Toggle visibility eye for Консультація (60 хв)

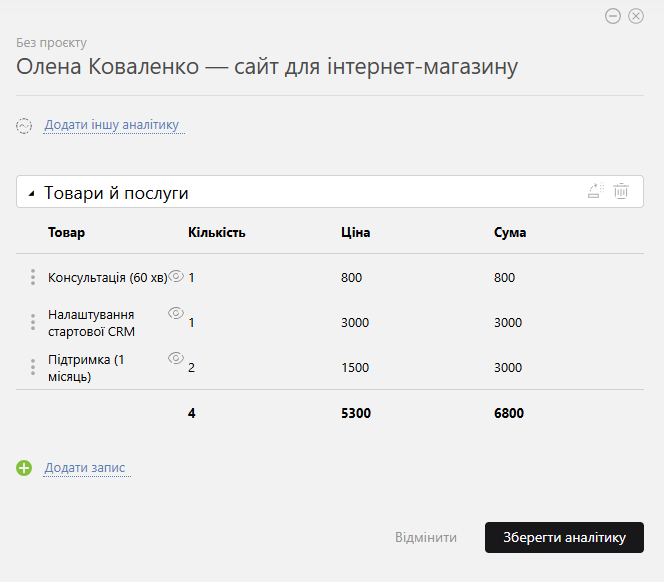pyautogui.click(x=176, y=276)
